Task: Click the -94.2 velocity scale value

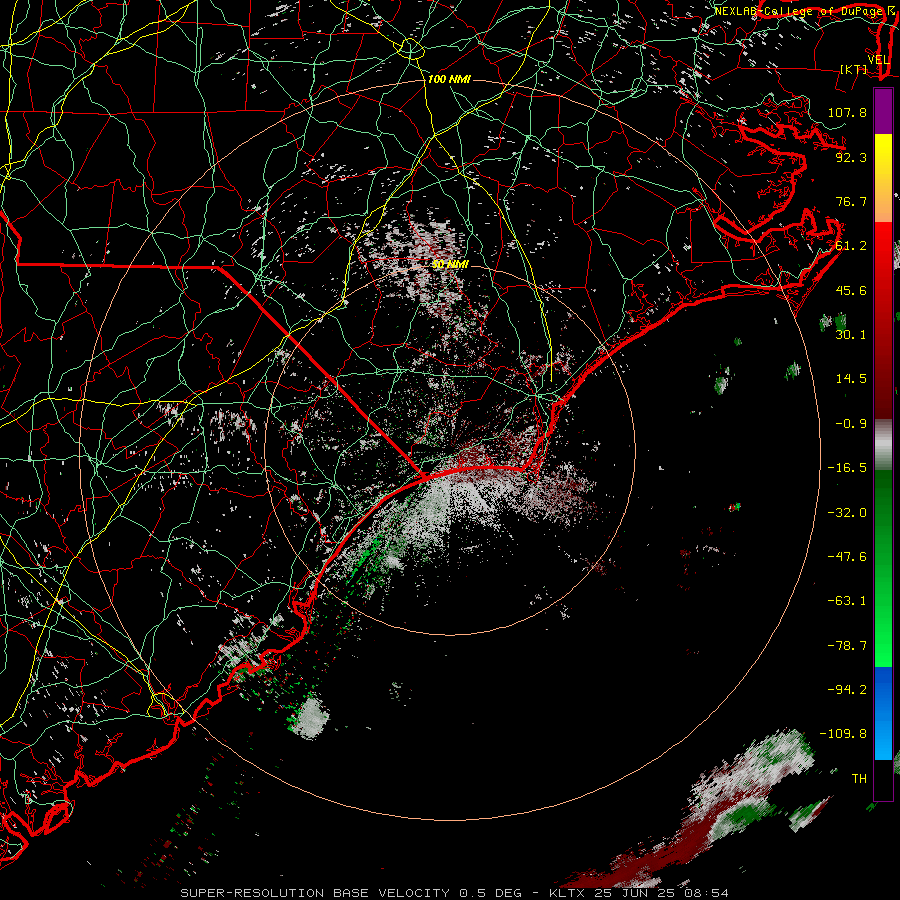Action: 847,689
